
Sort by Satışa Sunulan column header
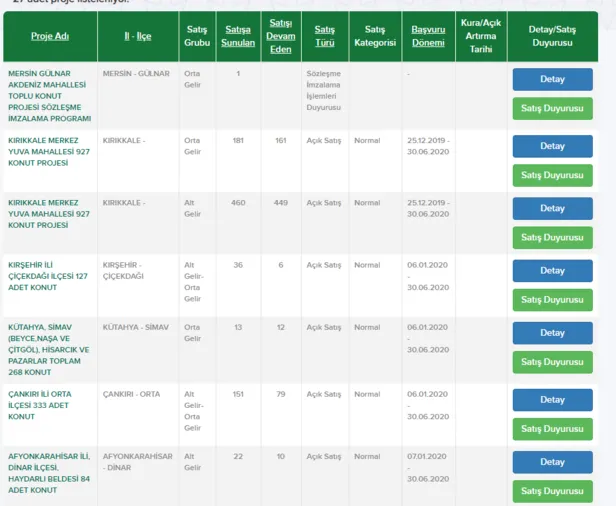pos(238,36)
